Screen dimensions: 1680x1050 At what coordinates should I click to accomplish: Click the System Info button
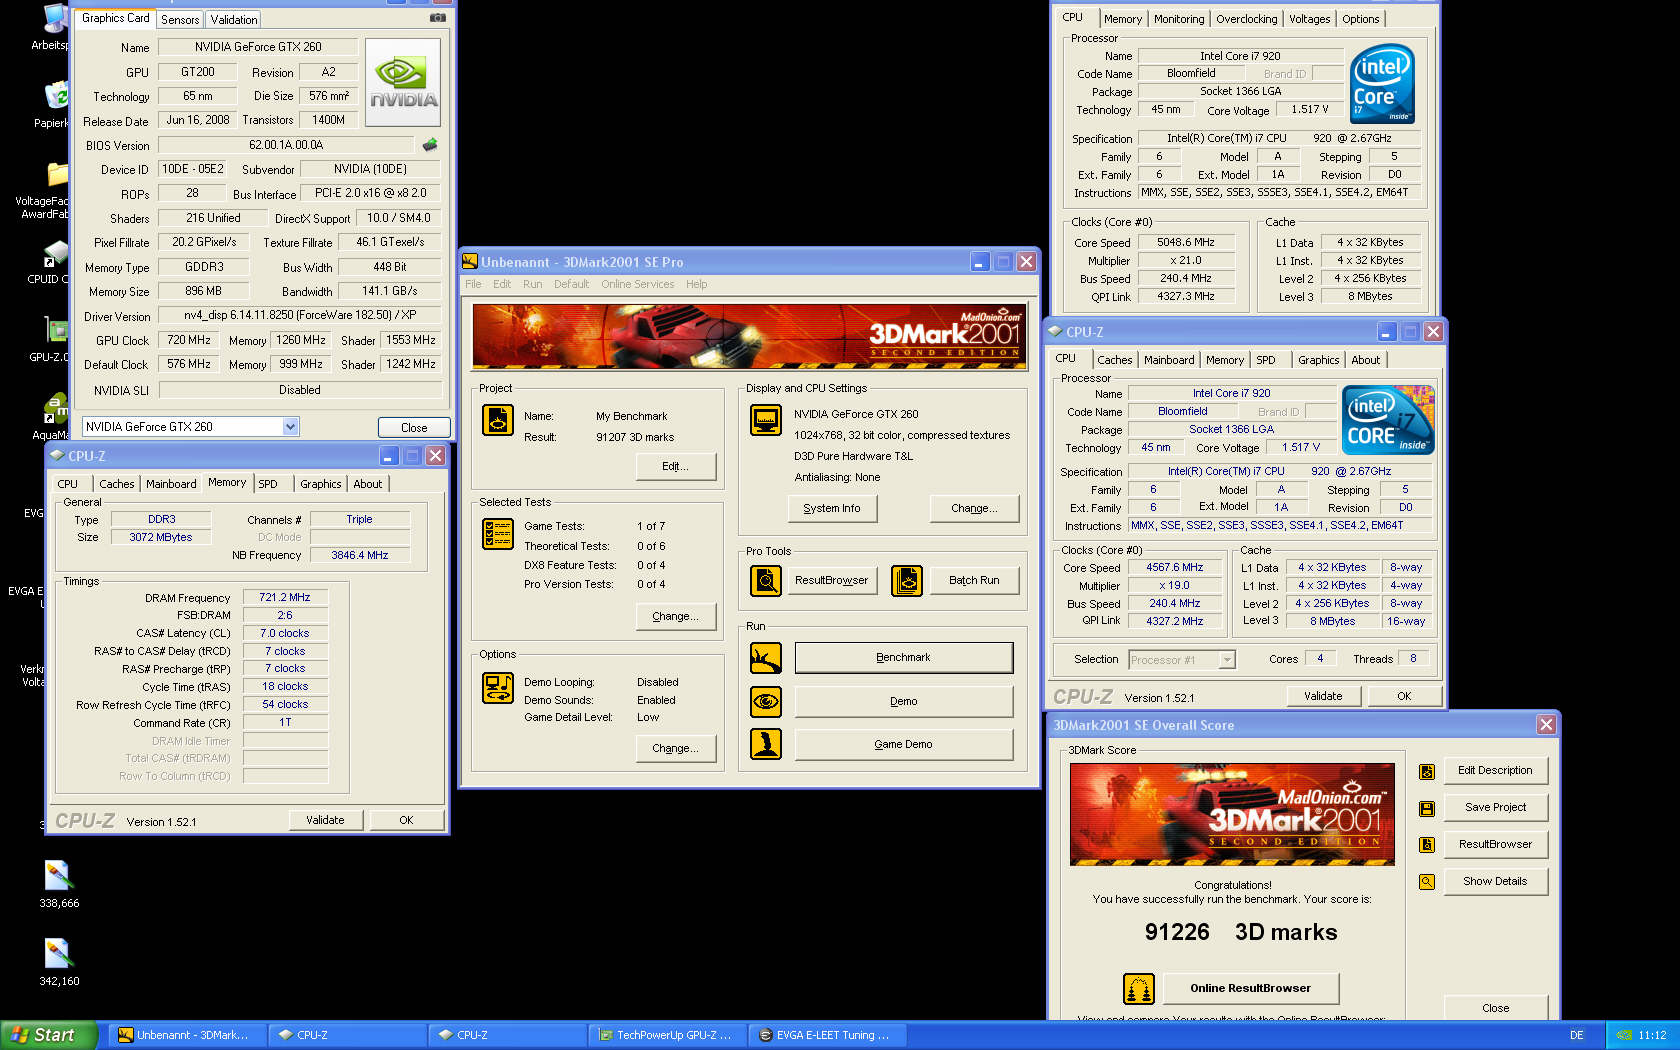(x=831, y=508)
